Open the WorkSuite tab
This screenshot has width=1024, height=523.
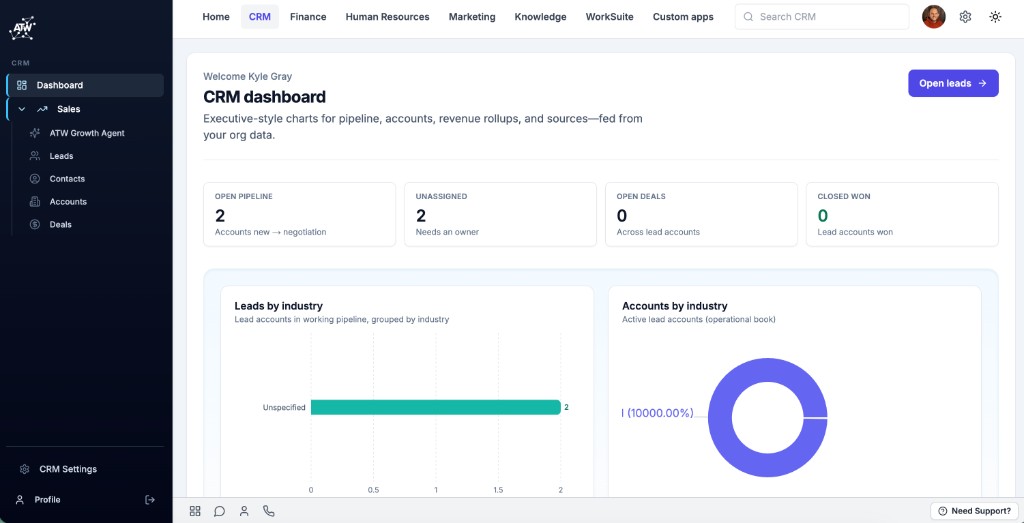point(609,17)
